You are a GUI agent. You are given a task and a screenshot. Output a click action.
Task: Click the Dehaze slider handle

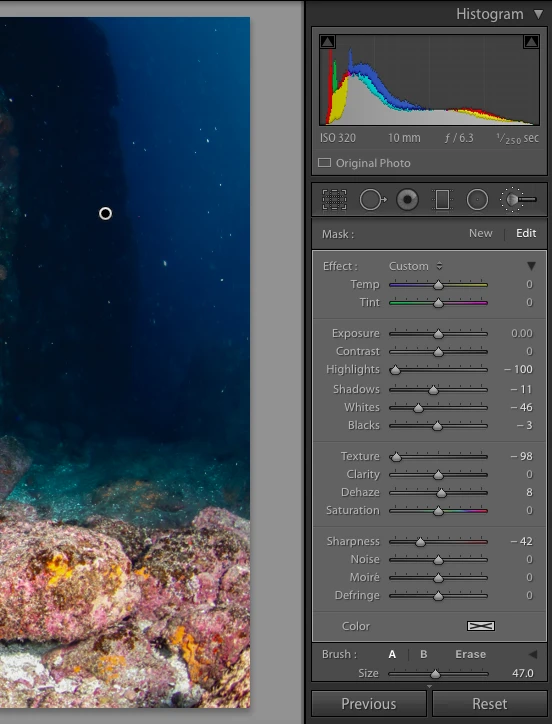coord(441,493)
